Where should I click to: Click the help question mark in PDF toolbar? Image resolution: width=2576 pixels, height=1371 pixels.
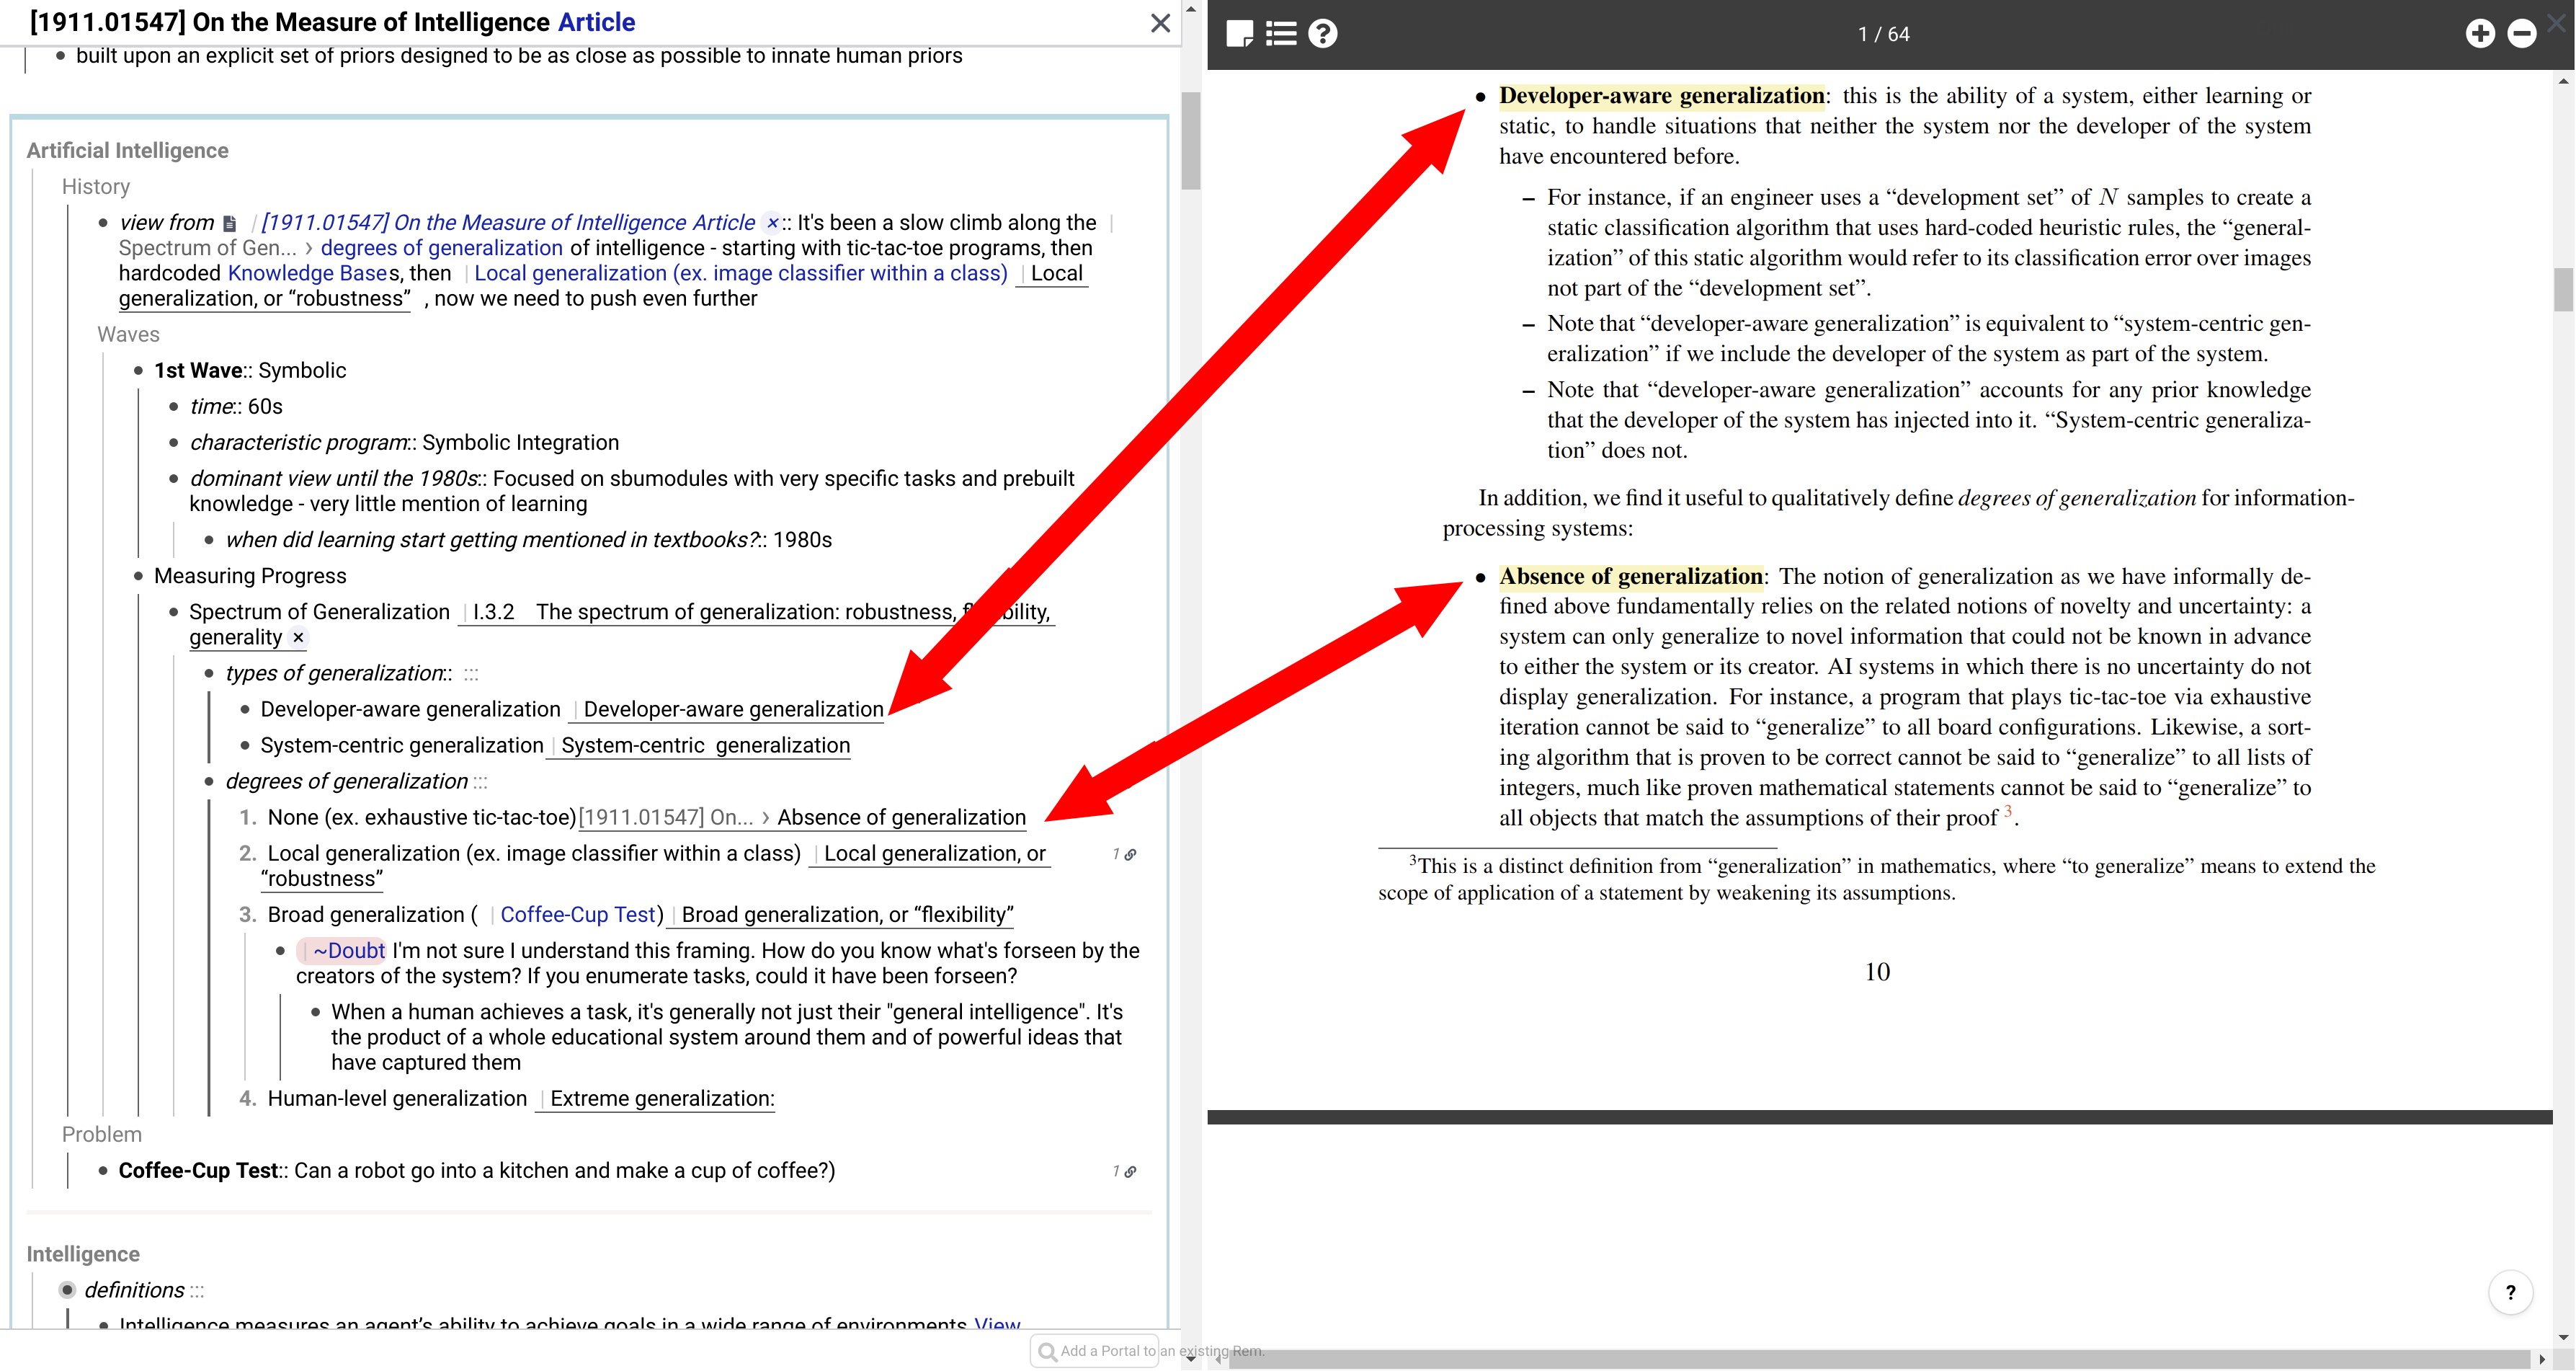1323,34
